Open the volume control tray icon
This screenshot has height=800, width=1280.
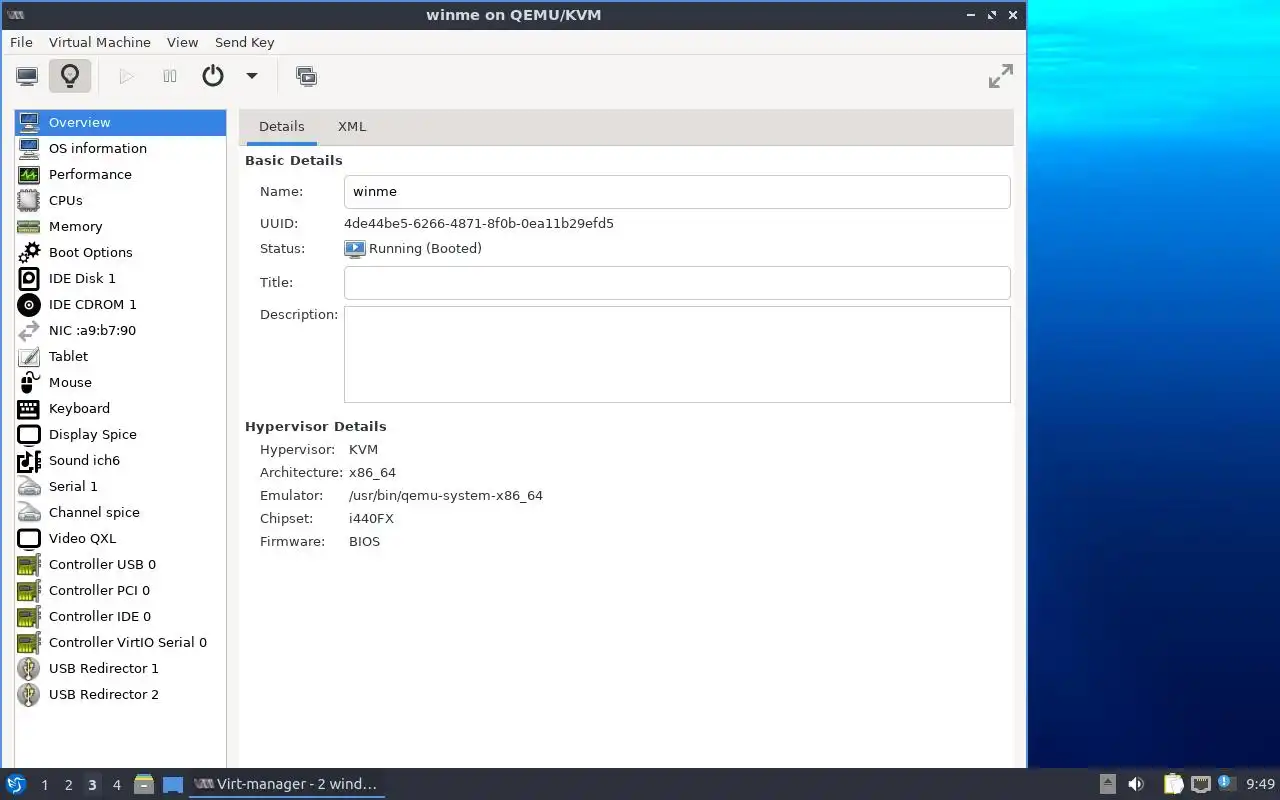click(x=1136, y=784)
